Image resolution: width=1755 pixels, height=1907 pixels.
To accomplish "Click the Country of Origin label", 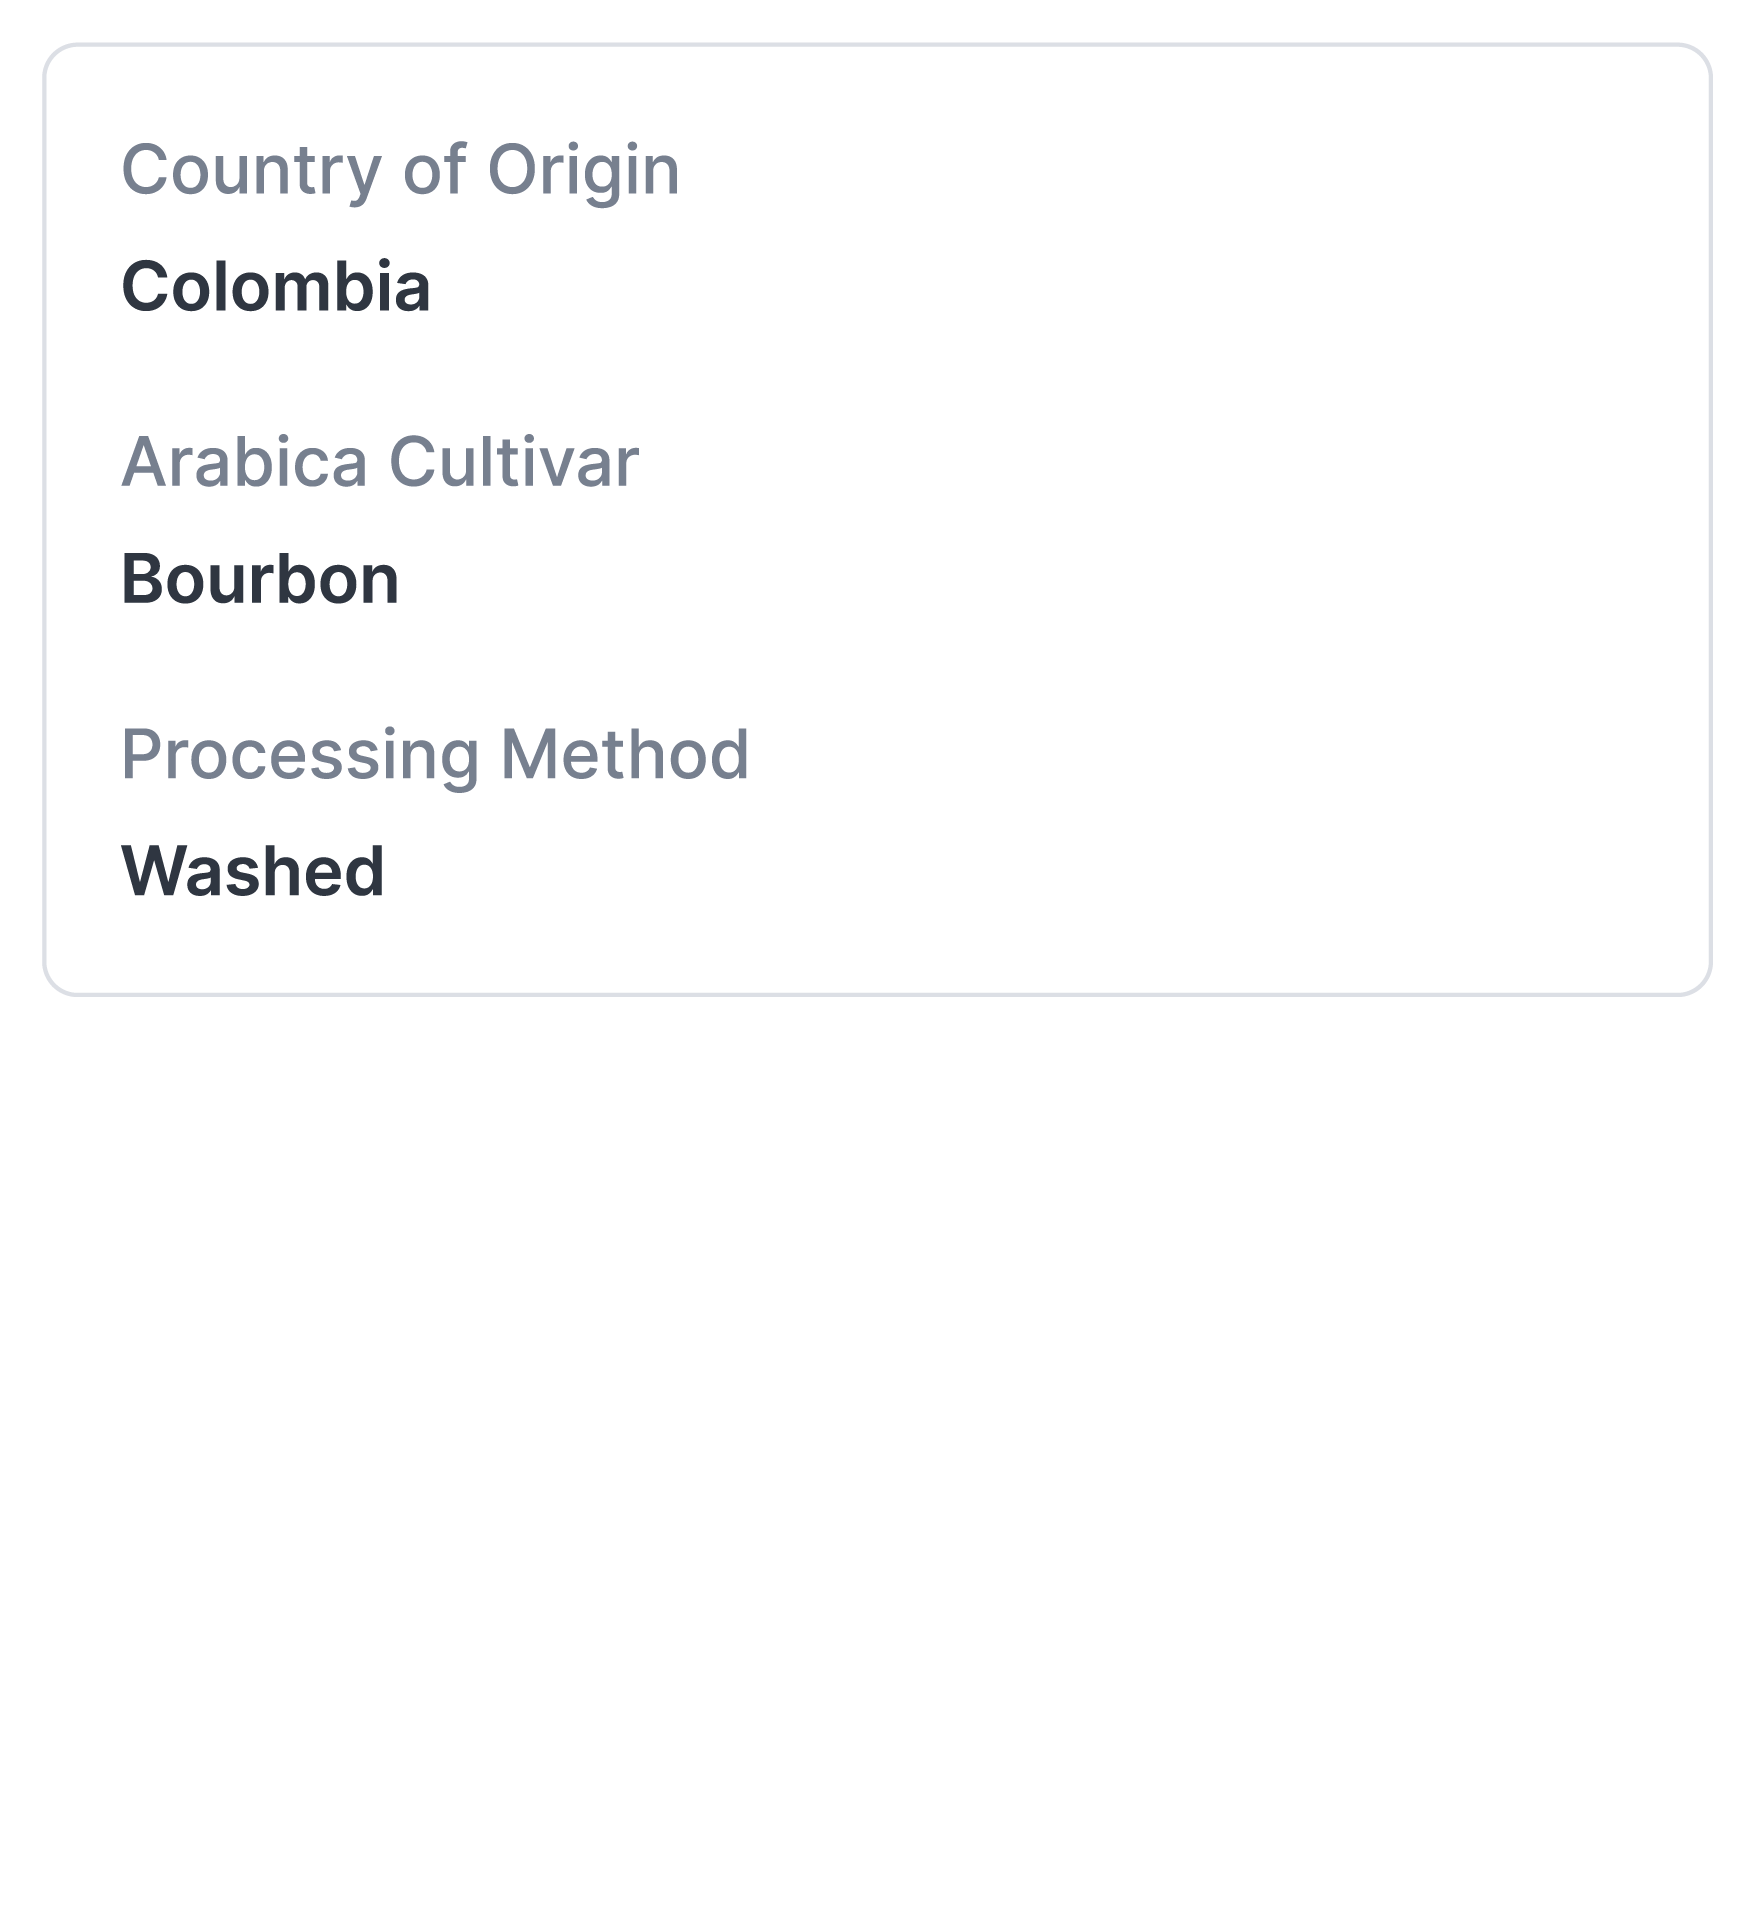I will click(400, 170).
